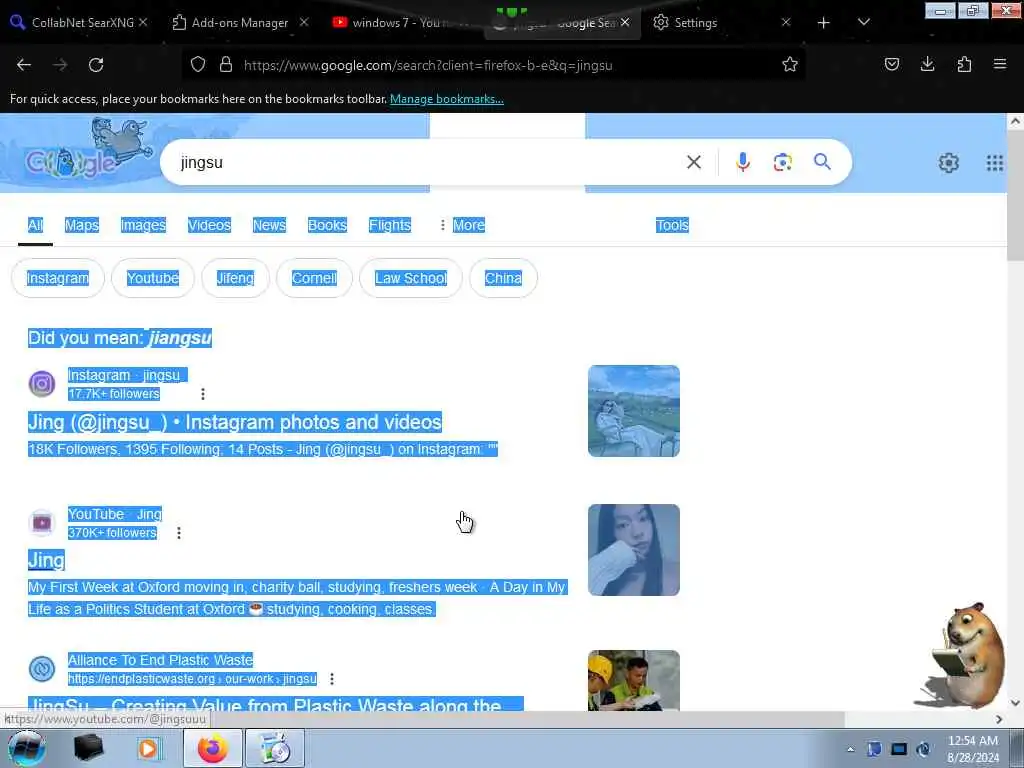Filter results with the Instagram chip

[58, 278]
